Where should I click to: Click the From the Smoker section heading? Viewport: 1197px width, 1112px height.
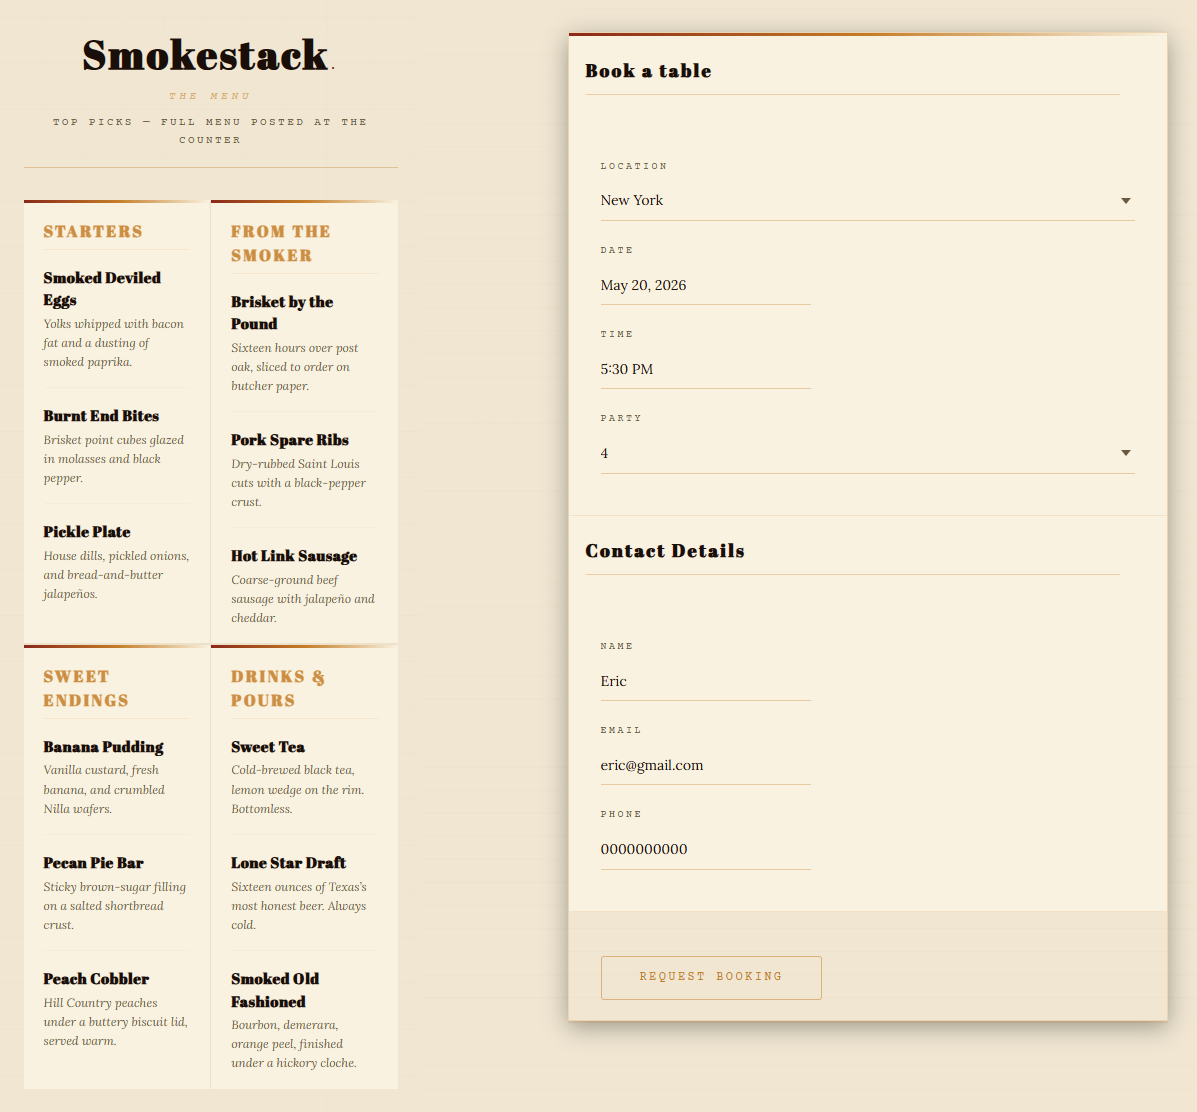coord(281,243)
